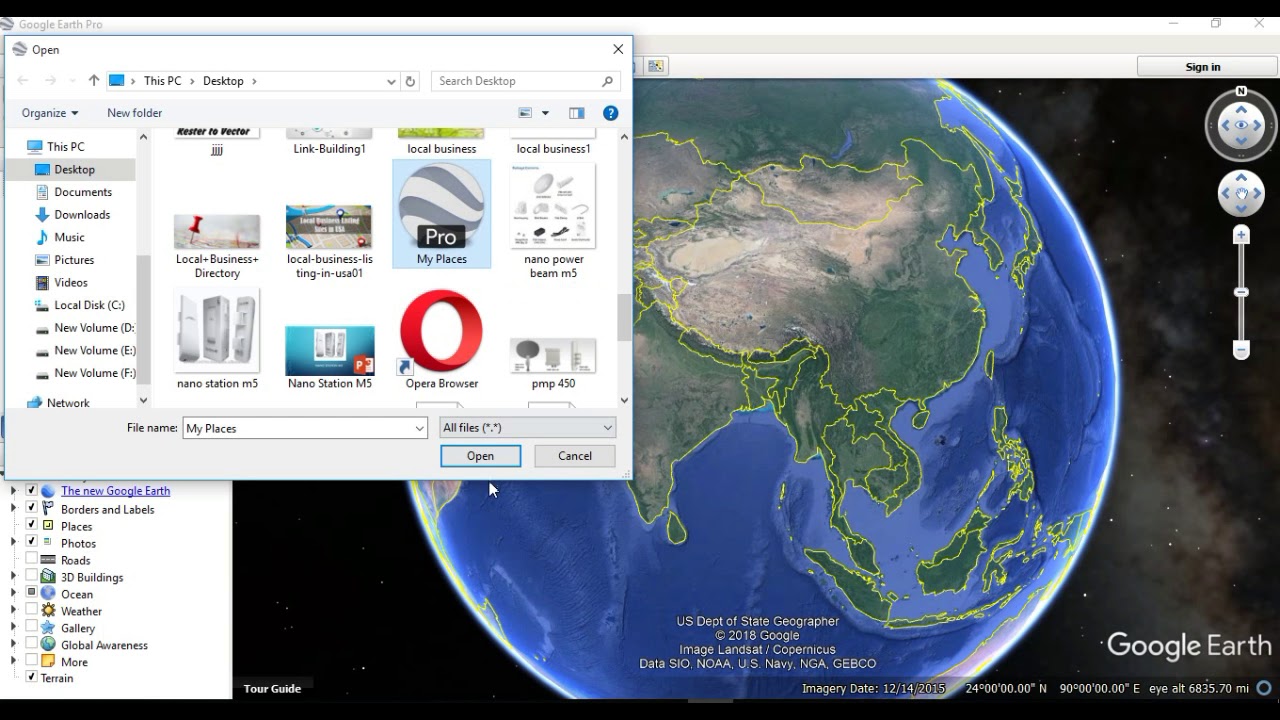Toggle the preview pane icon in Open dialog

click(577, 113)
